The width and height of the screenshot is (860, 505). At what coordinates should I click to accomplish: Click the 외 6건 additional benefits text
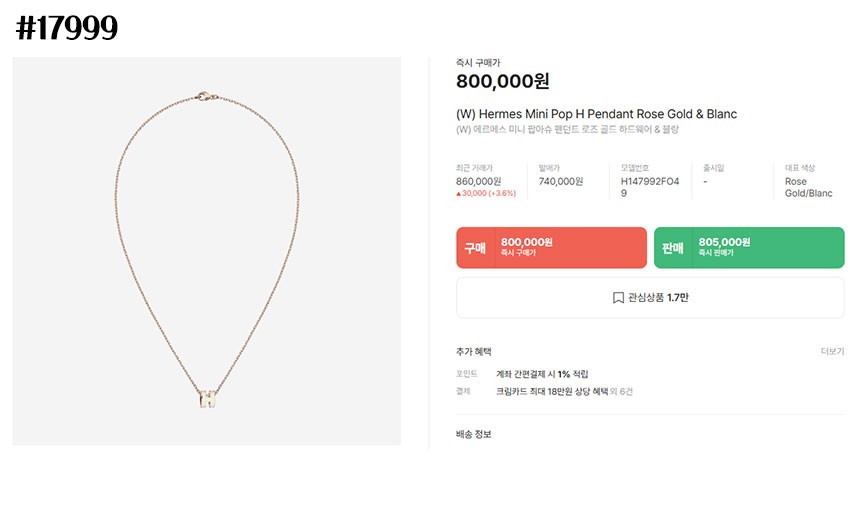click(x=620, y=391)
